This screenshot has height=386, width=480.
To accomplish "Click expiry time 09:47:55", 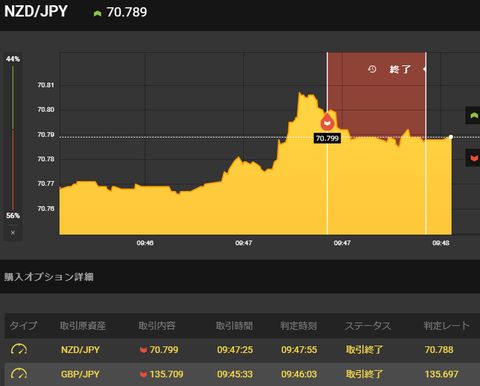I will click(x=299, y=350).
